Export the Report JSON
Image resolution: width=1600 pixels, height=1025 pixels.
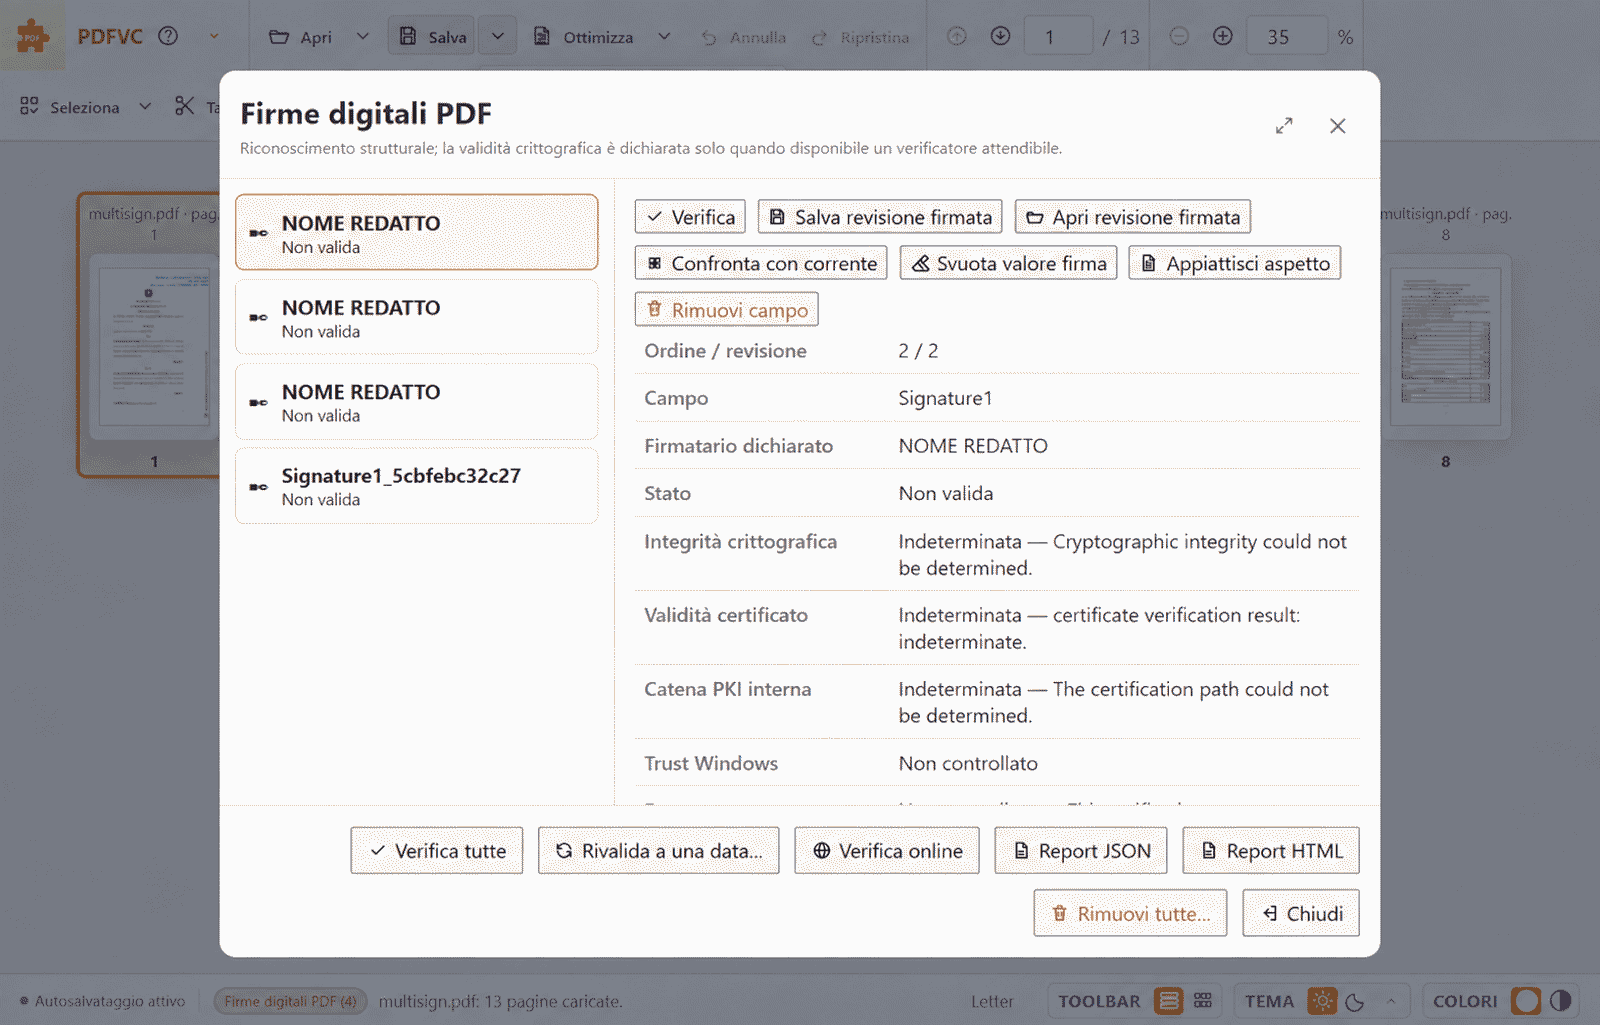[1081, 851]
